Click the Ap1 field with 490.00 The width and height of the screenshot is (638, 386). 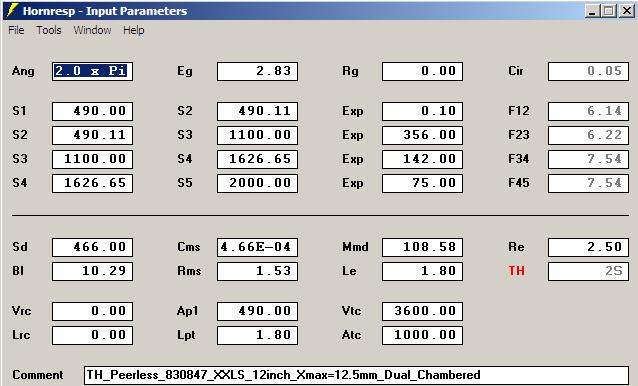(257, 312)
